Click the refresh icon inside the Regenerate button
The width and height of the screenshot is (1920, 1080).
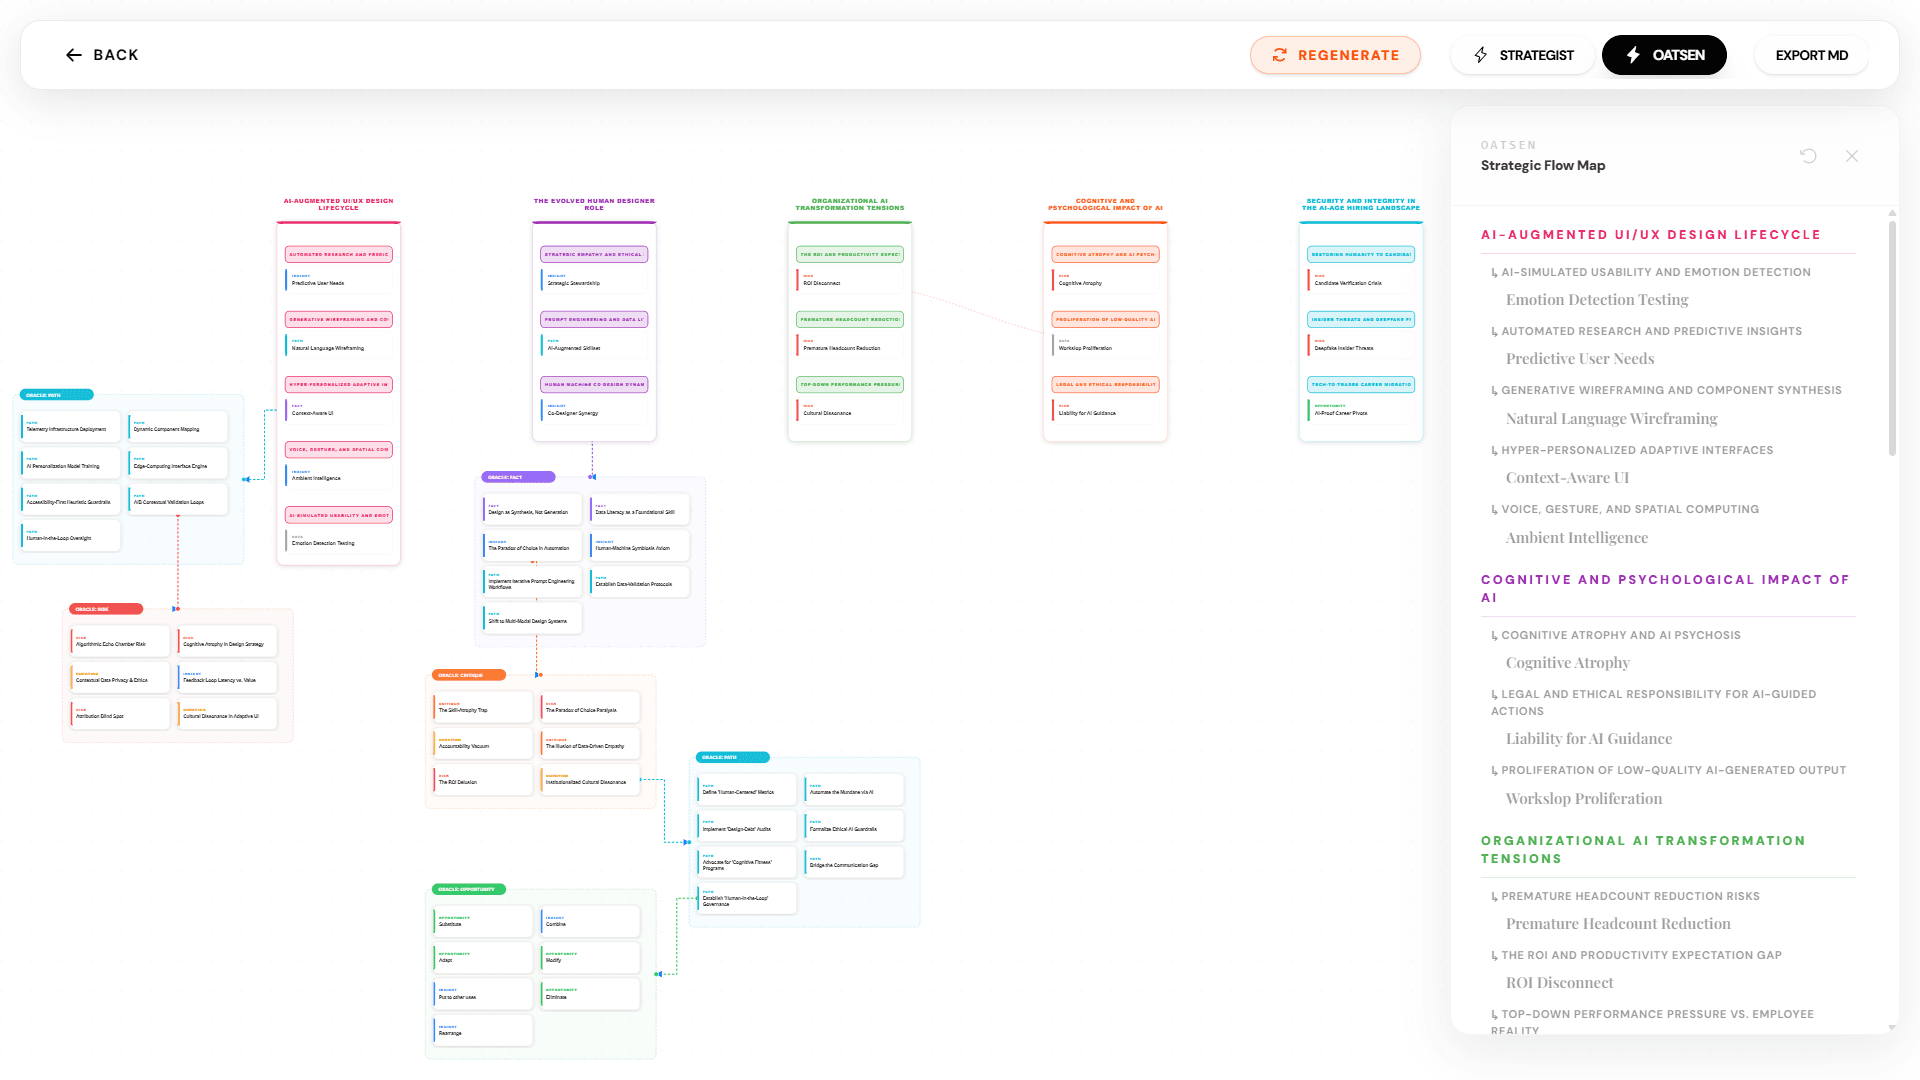click(x=1280, y=55)
